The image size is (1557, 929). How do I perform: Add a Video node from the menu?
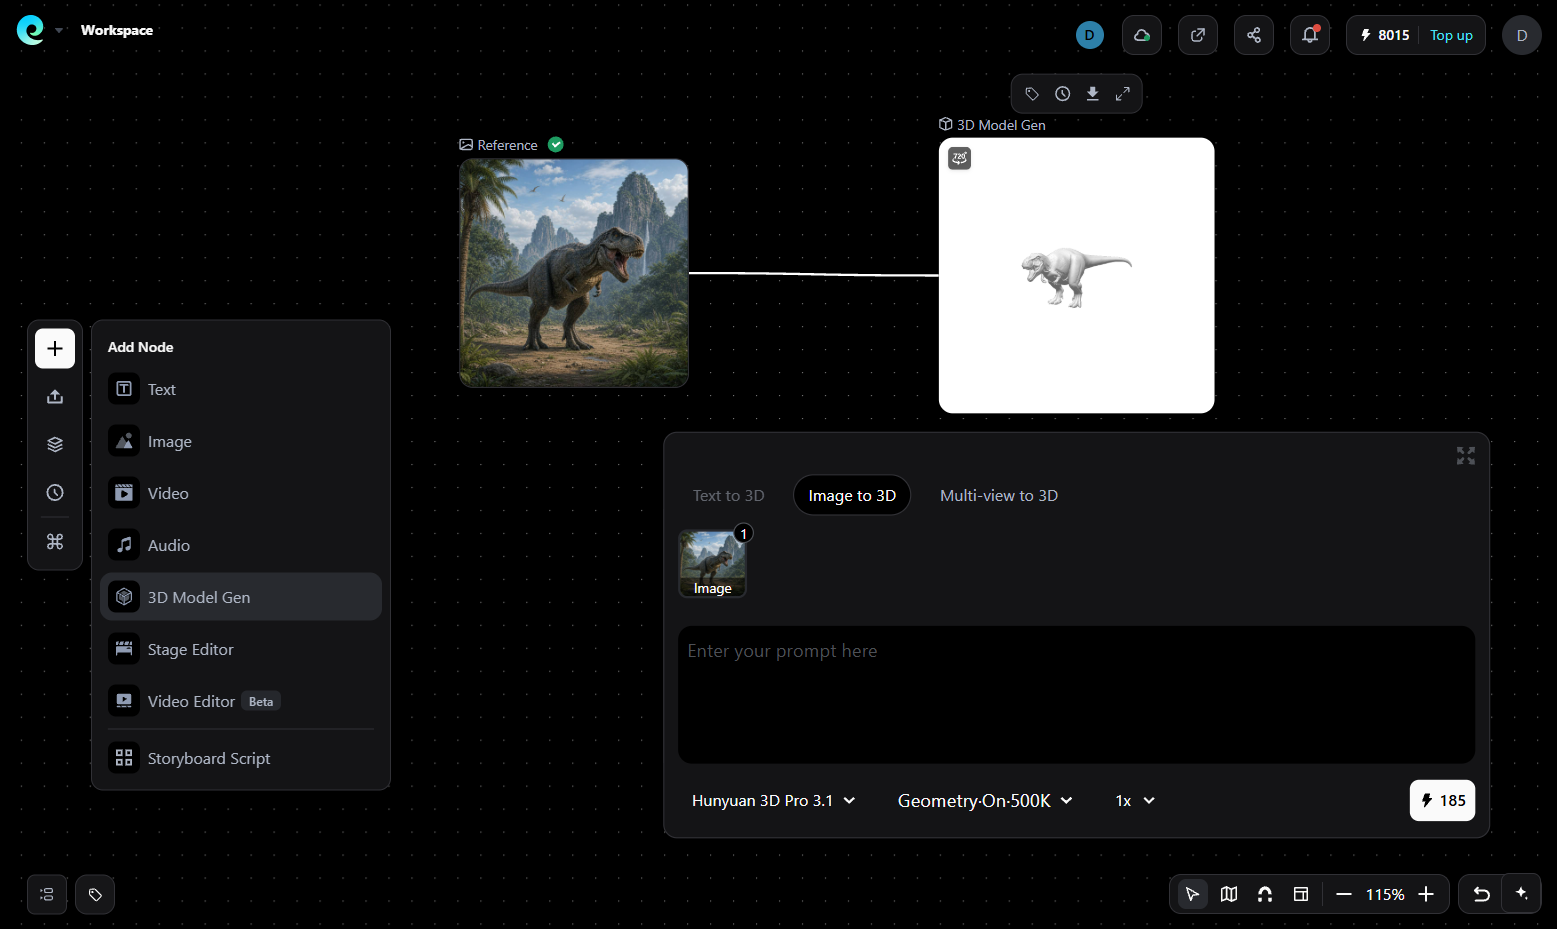click(241, 493)
